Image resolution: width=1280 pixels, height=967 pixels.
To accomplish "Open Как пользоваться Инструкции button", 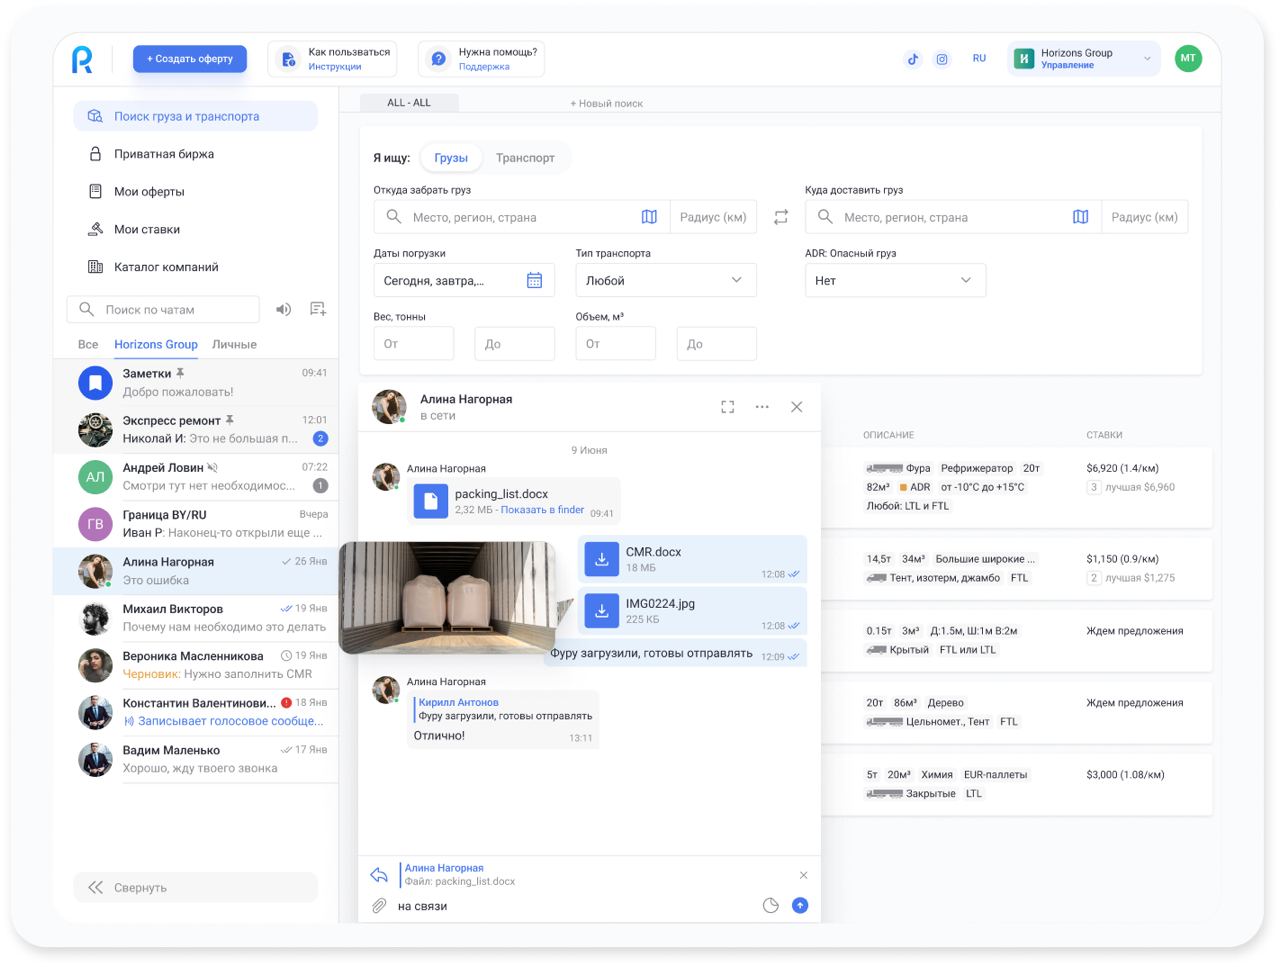I will [333, 59].
